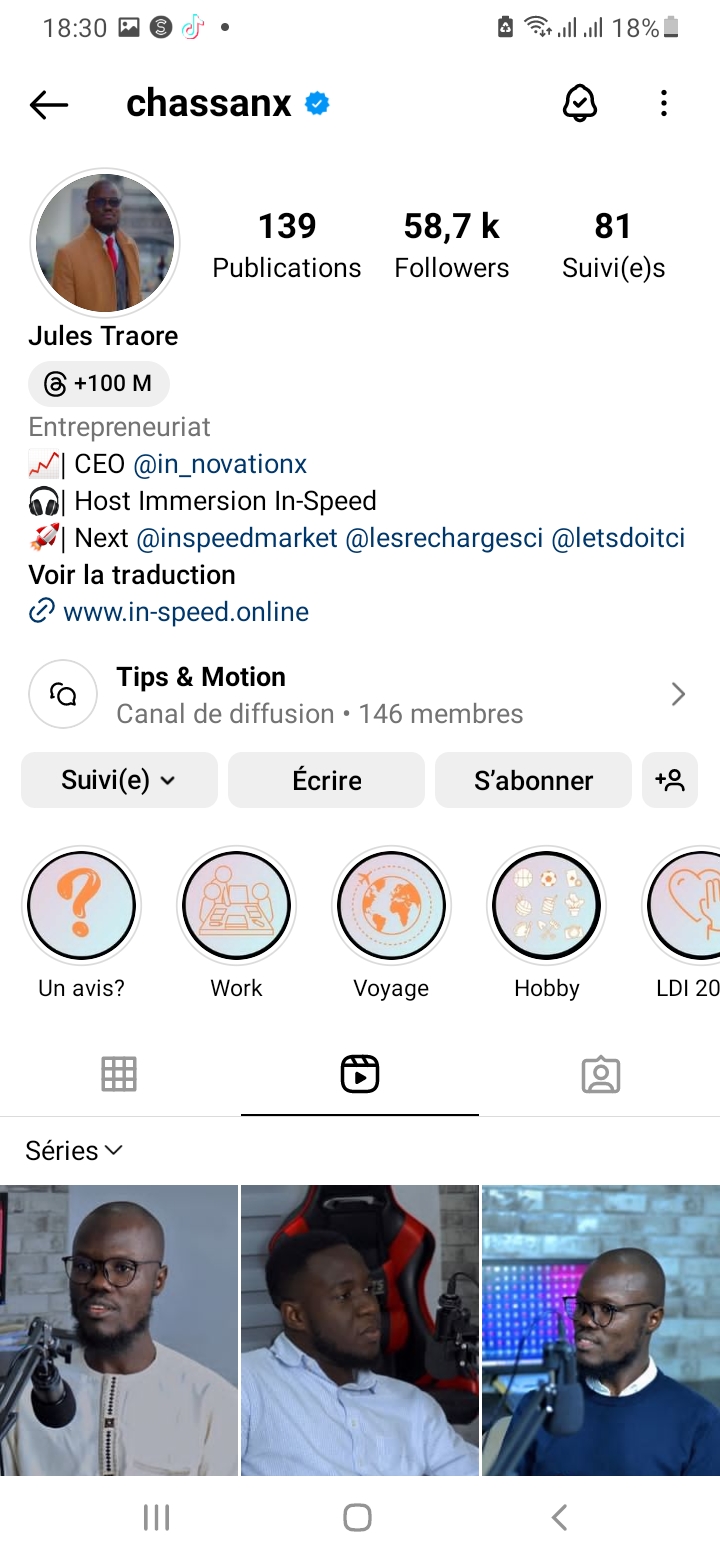The height and width of the screenshot is (1560, 720).
Task: Open the first reel thumbnail
Action: point(119,1330)
